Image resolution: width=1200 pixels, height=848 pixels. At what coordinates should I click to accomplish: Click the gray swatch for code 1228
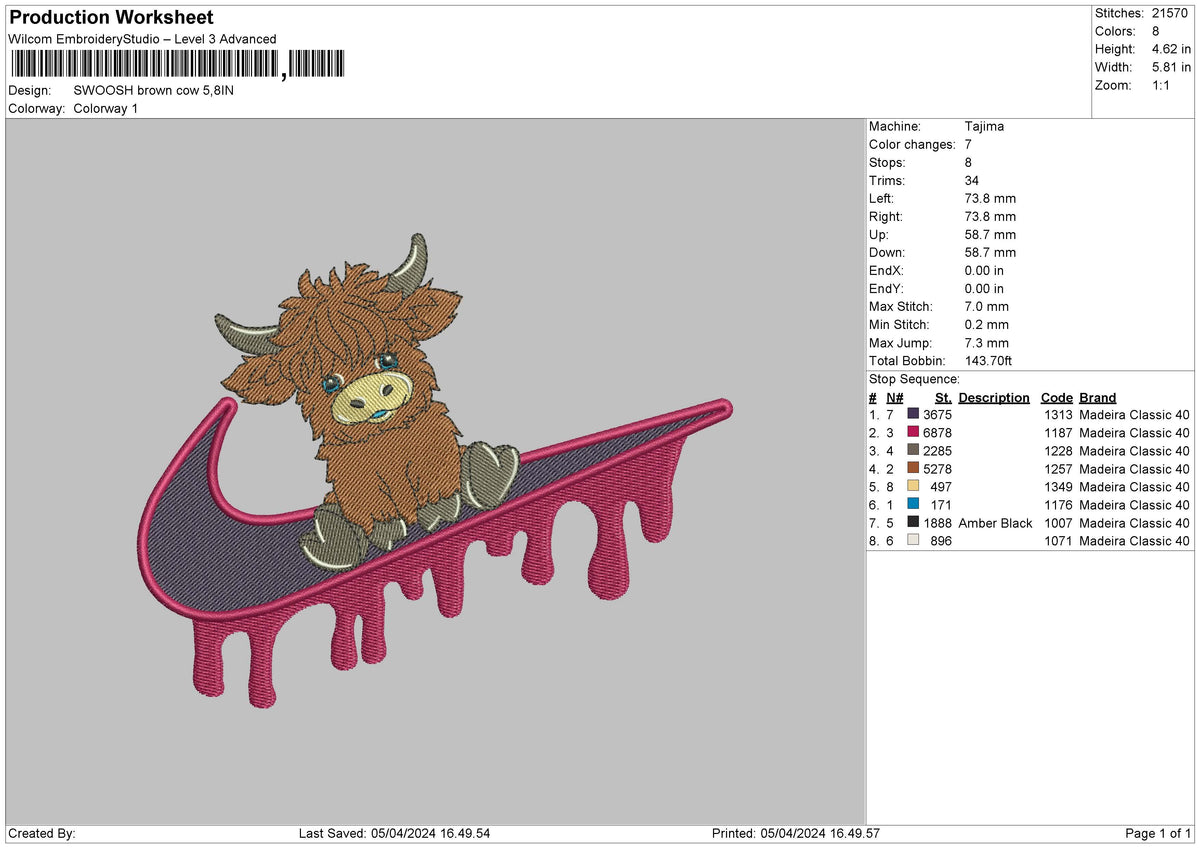tap(913, 451)
